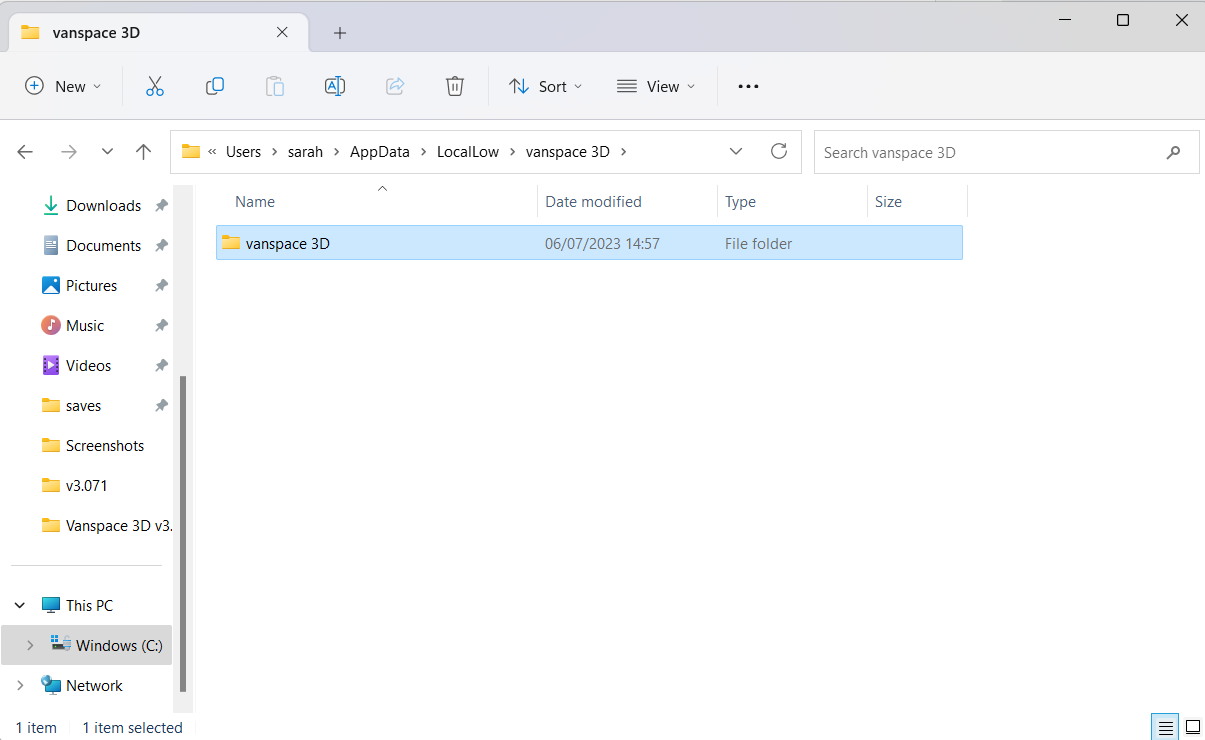Viewport: 1205px width, 740px height.
Task: Click the Share icon in toolbar
Action: tap(395, 87)
